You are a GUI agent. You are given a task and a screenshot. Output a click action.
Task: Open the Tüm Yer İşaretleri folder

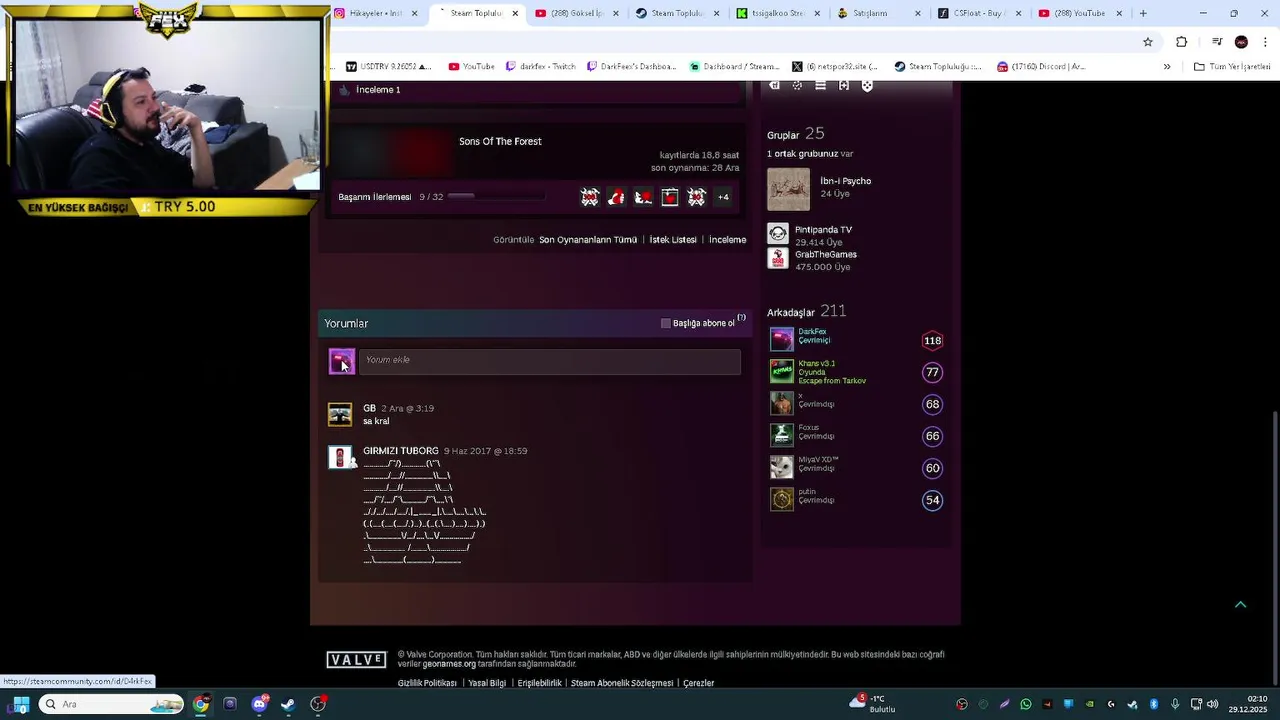point(1232,67)
